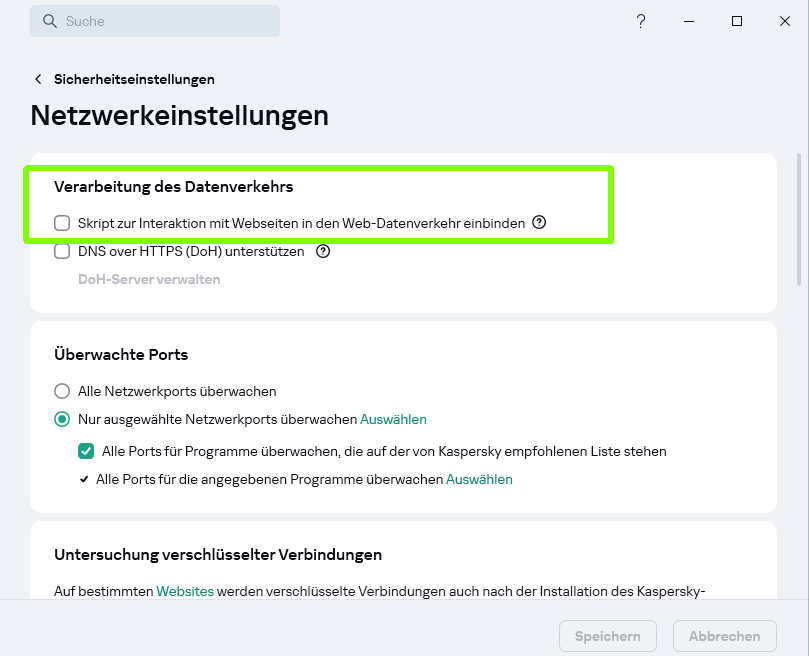
Task: Maximize the settings window
Action: pyautogui.click(x=737, y=21)
